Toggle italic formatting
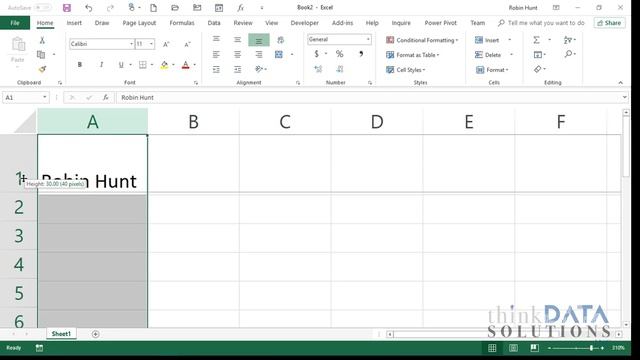 (101, 64)
